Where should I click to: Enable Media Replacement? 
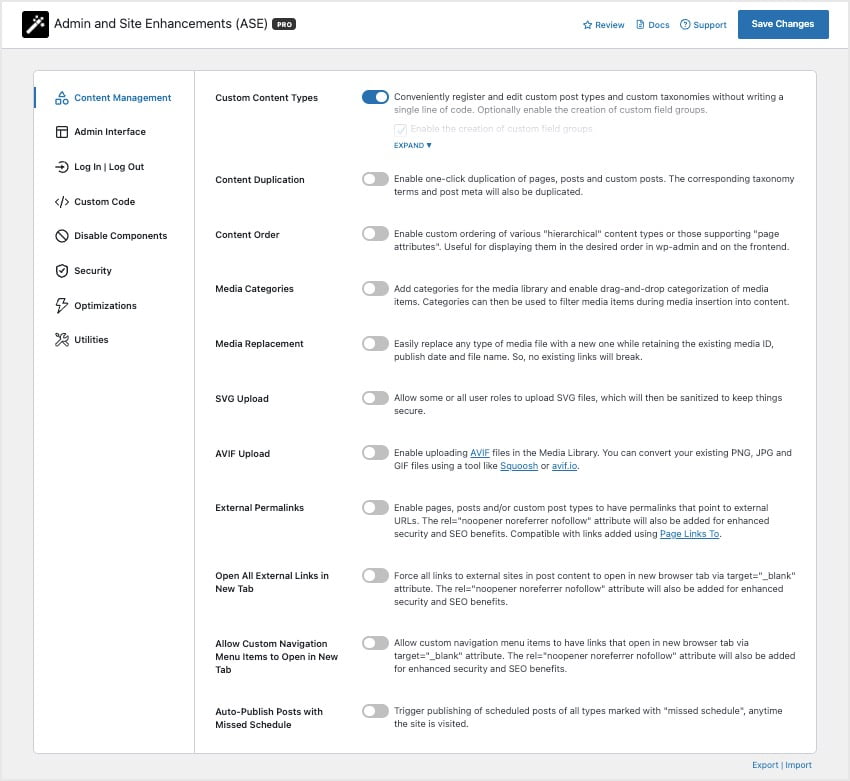point(375,343)
